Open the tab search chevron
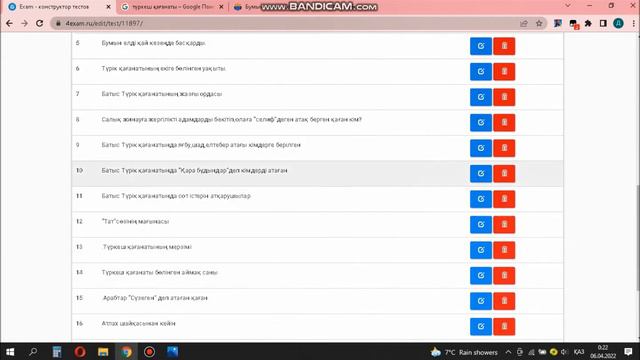Image resolution: width=640 pixels, height=360 pixels. (x=568, y=6)
